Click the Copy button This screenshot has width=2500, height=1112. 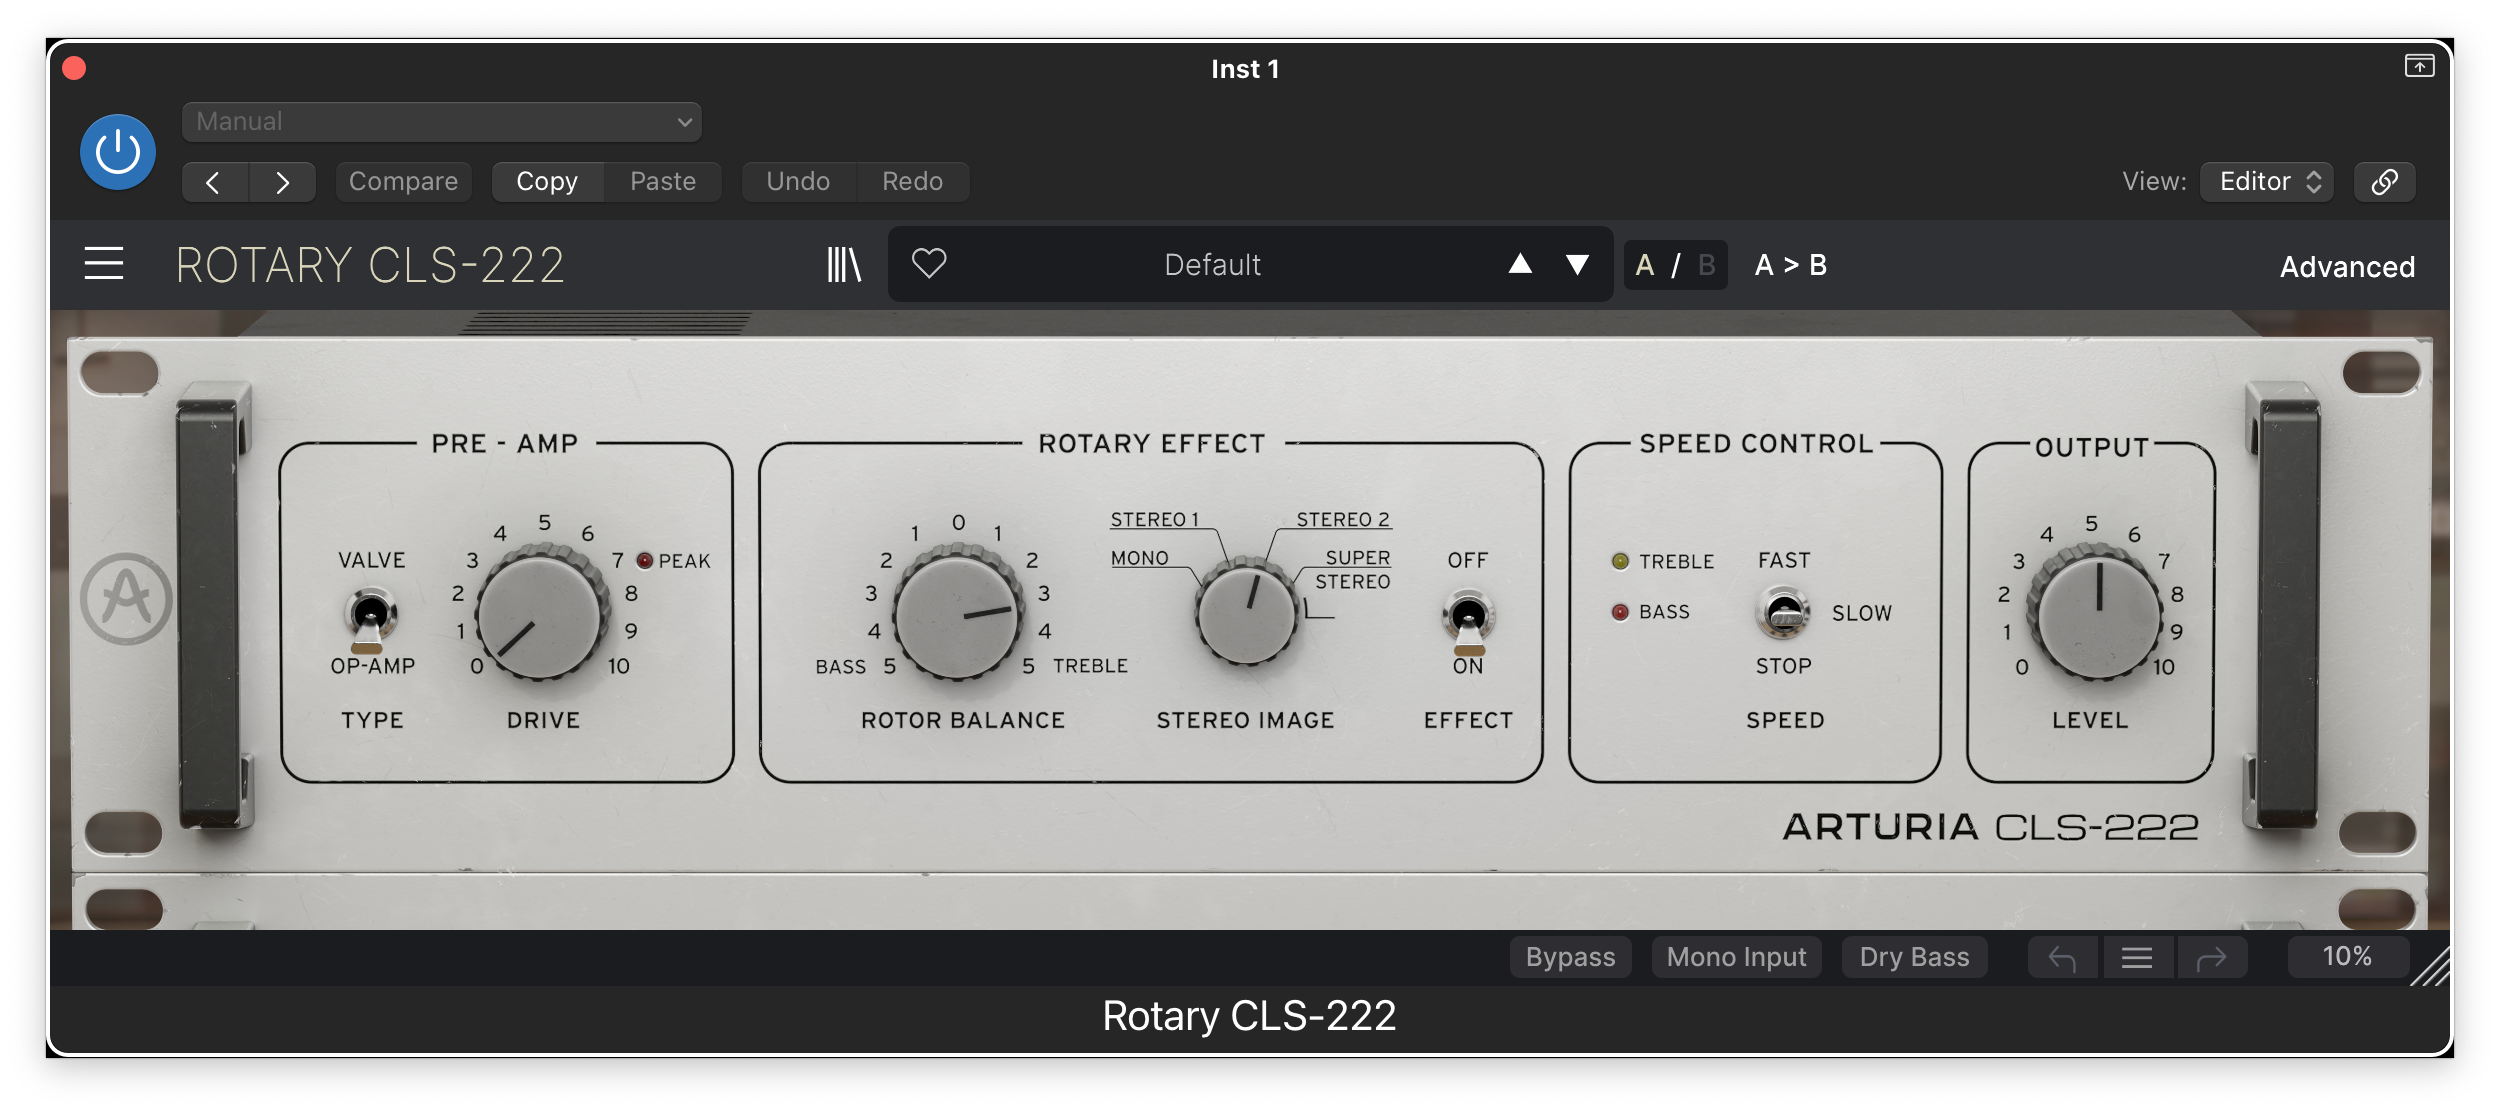(547, 182)
